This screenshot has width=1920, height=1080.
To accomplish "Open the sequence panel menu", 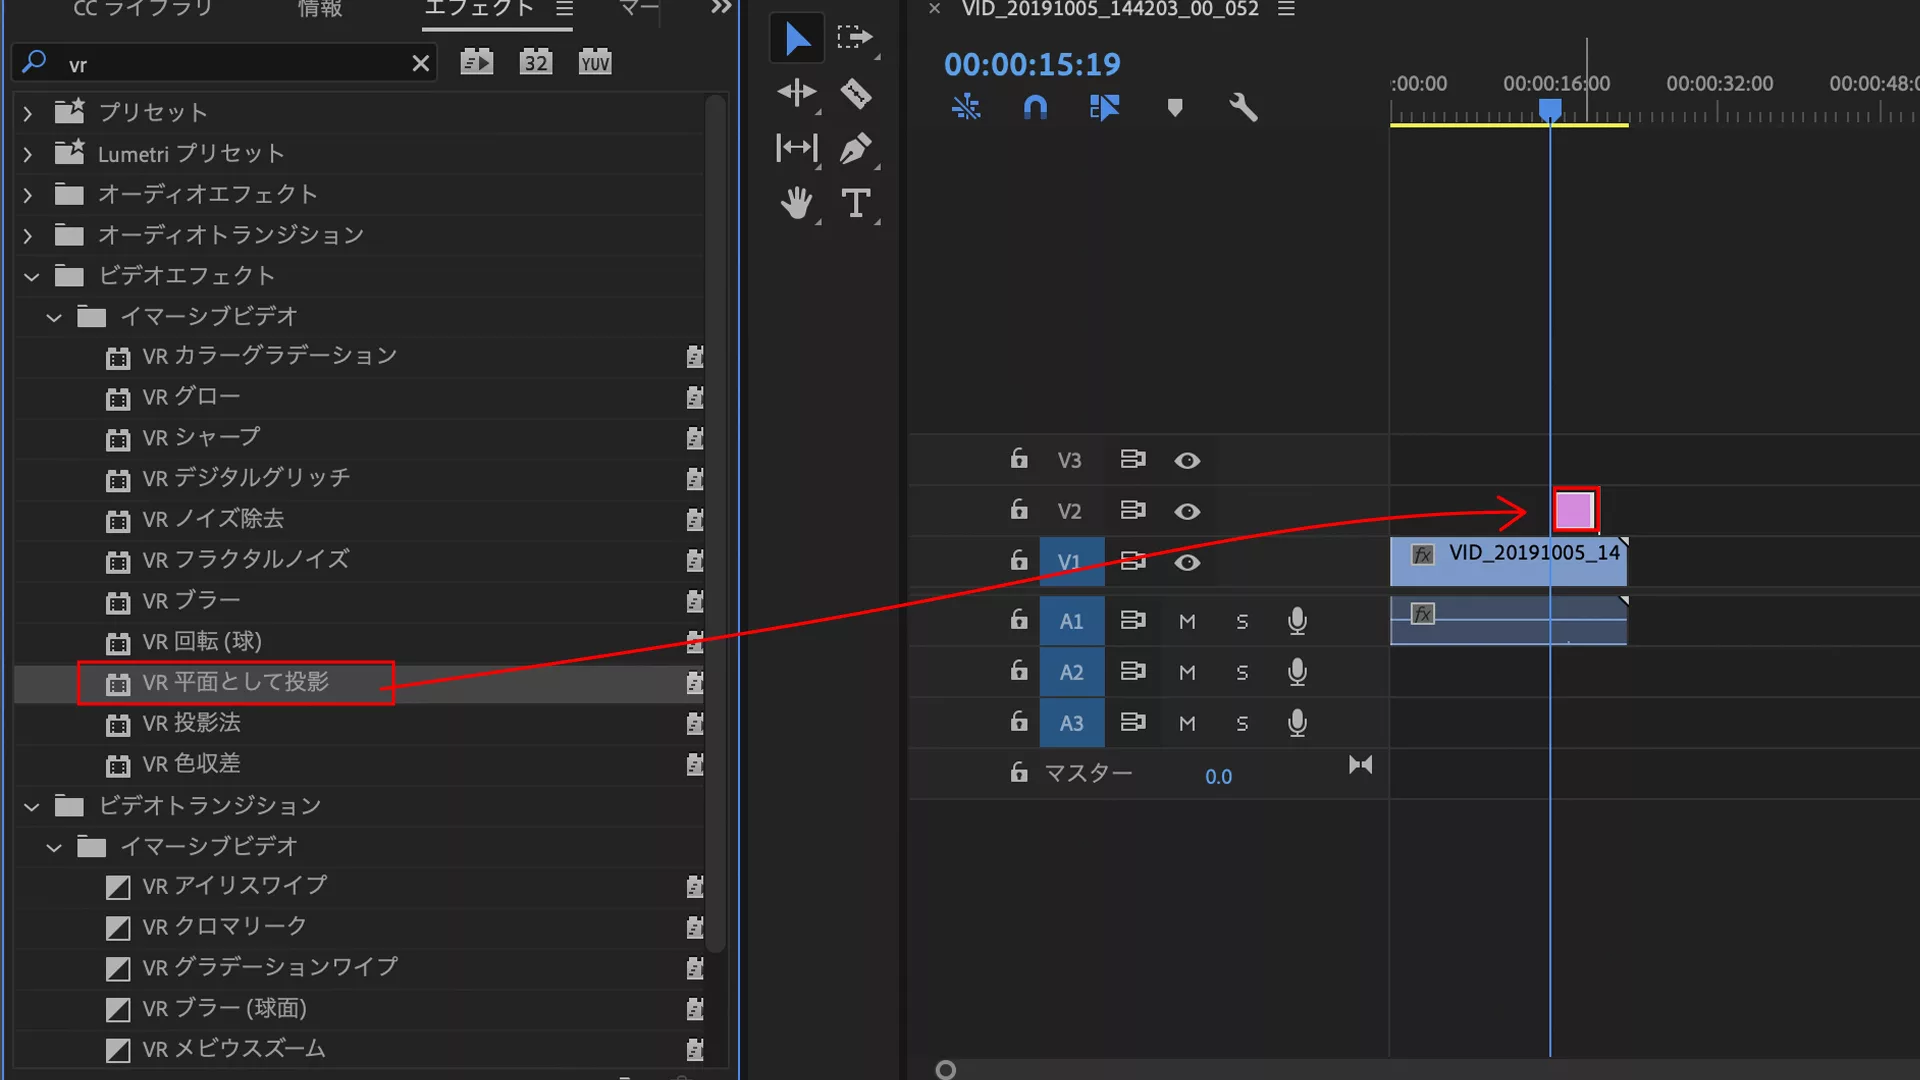I will tap(1286, 9).
